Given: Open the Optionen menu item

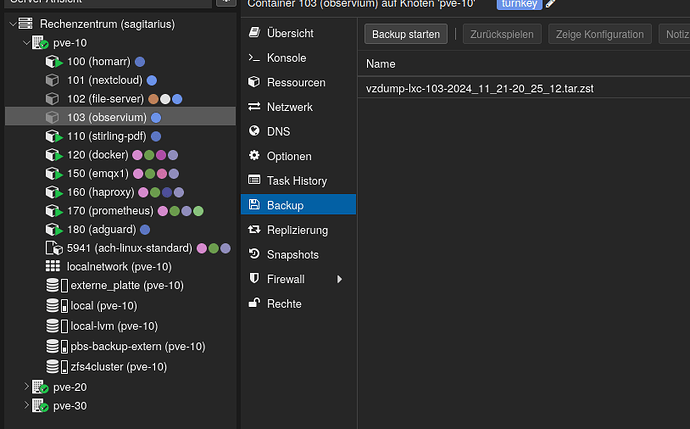Looking at the screenshot, I should coord(298,156).
